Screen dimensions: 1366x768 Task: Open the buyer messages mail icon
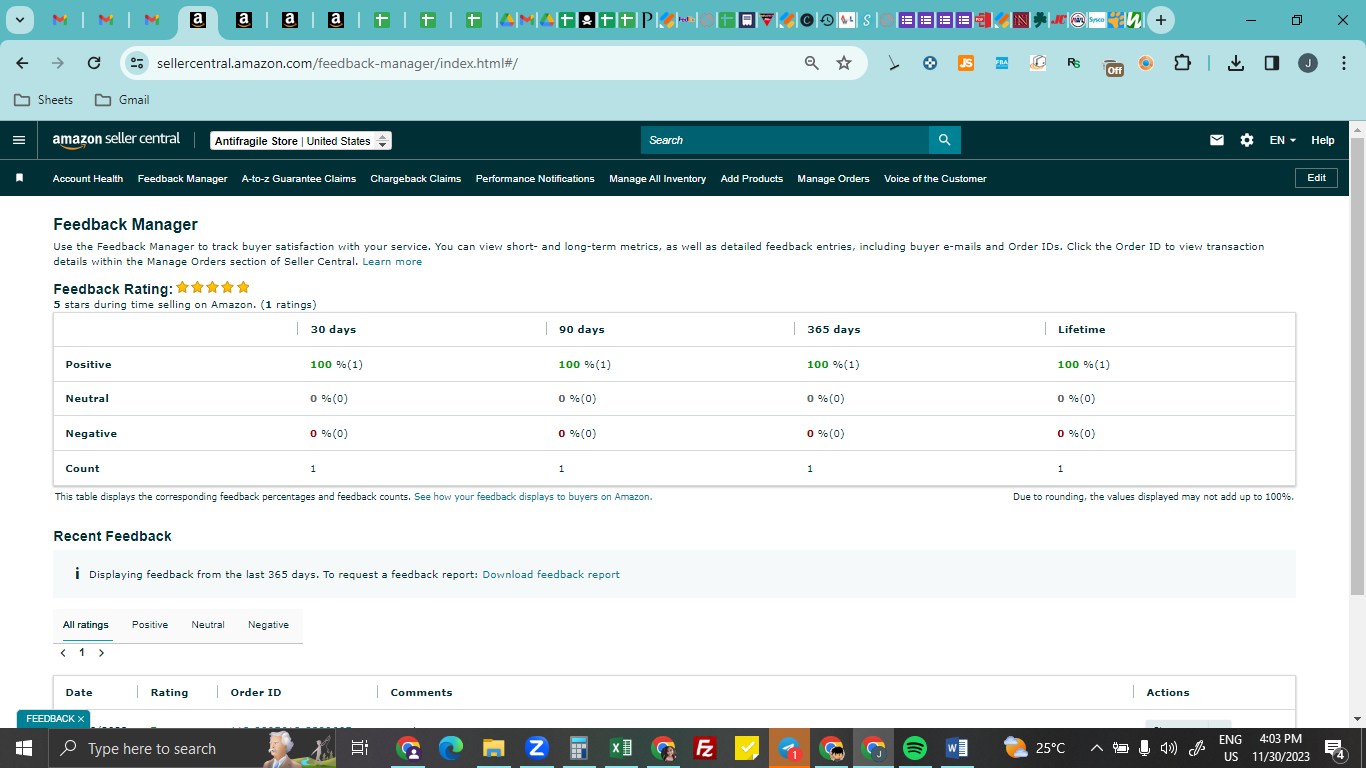pos(1217,140)
